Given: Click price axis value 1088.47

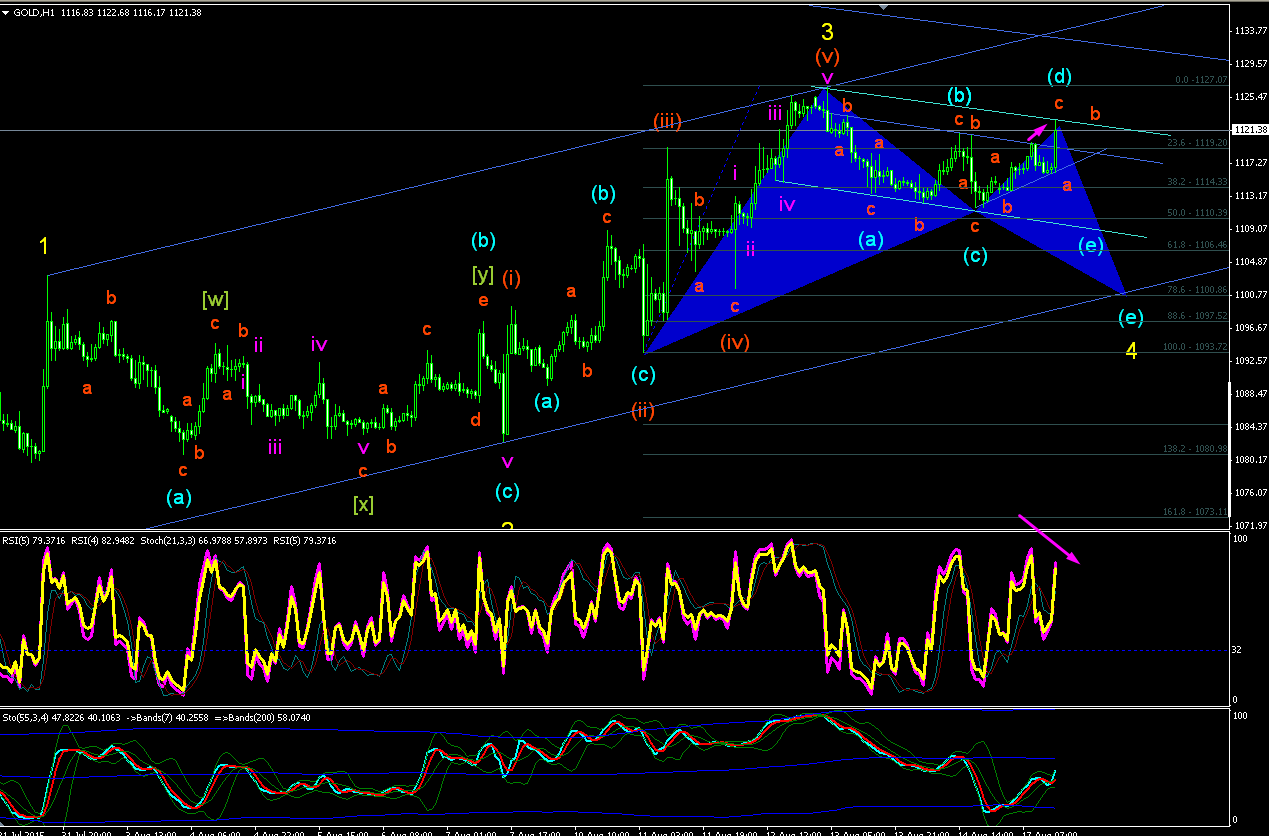Looking at the screenshot, I should point(1250,394).
